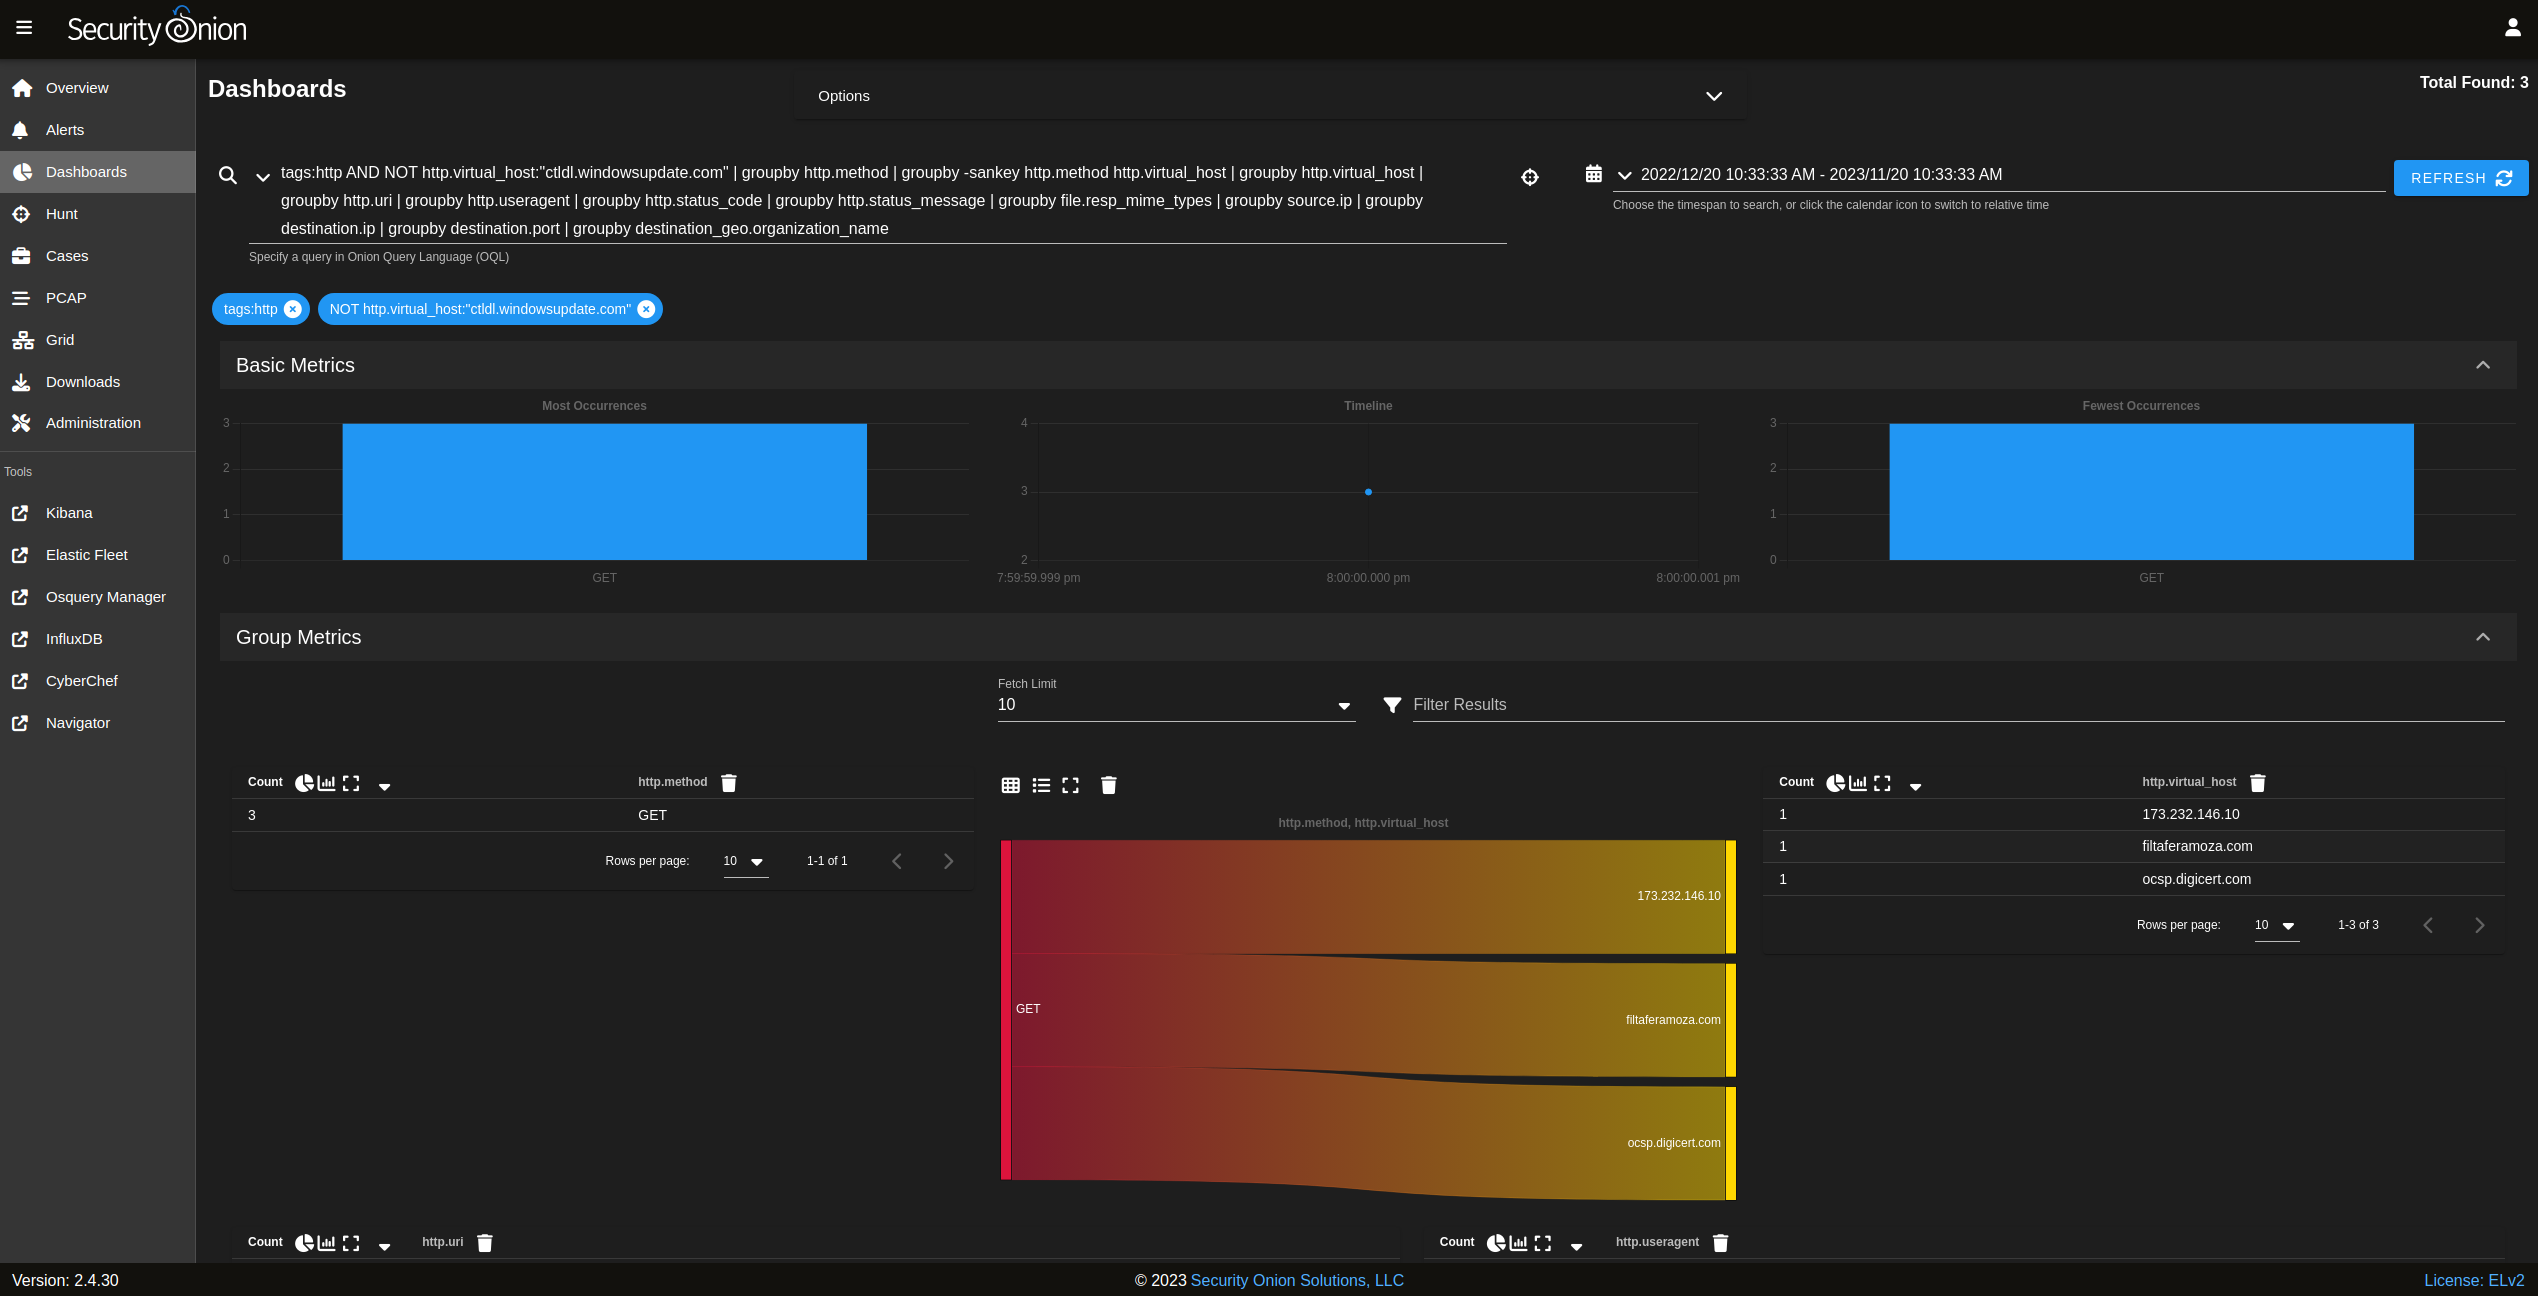Screen dimensions: 2538x1296
Task: Click the REFRESH button
Action: point(2460,178)
